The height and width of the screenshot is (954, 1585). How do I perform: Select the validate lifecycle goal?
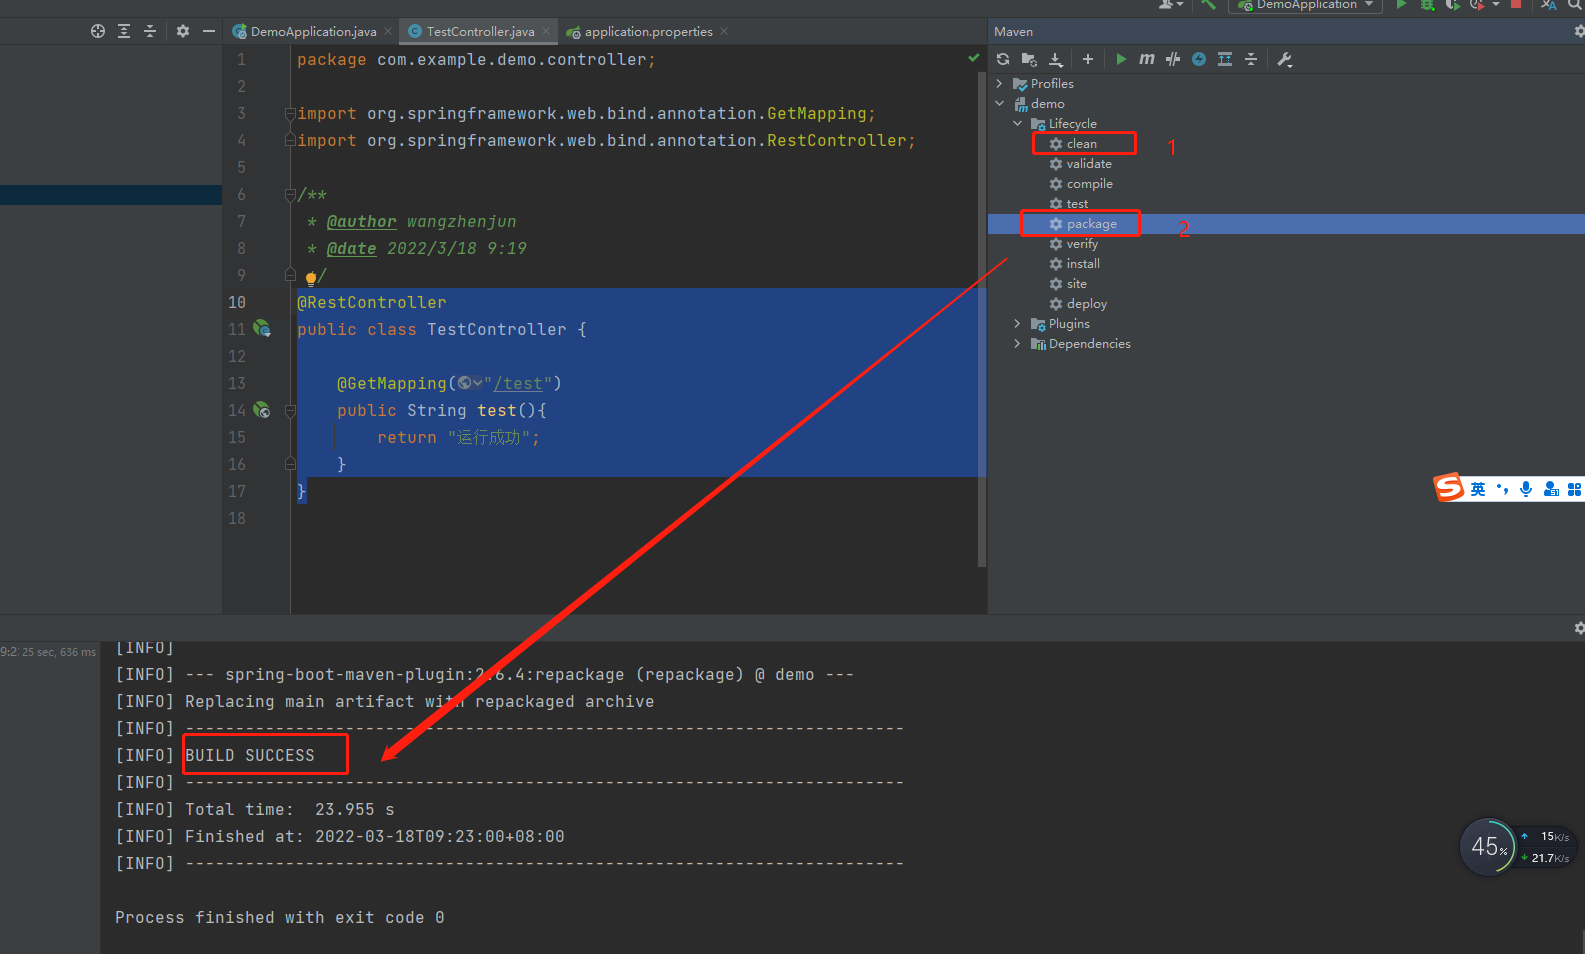(1088, 164)
